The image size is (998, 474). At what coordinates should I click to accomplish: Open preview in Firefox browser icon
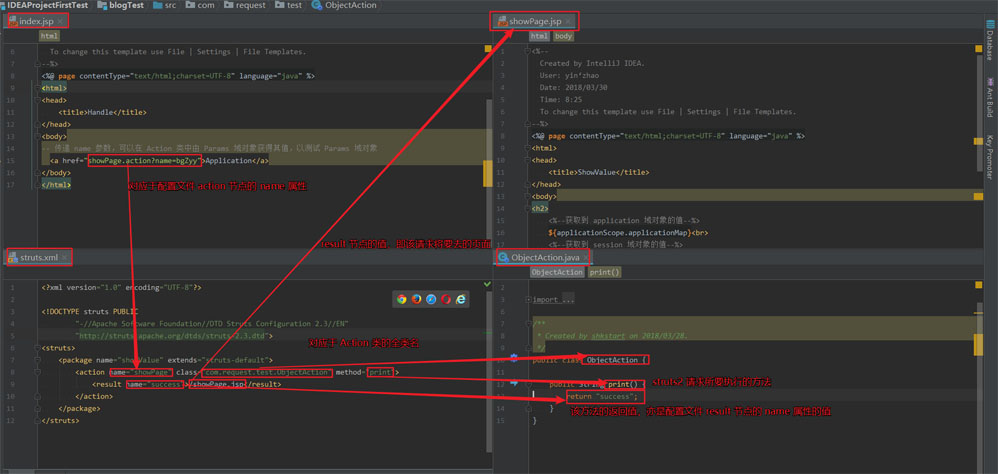click(x=417, y=299)
